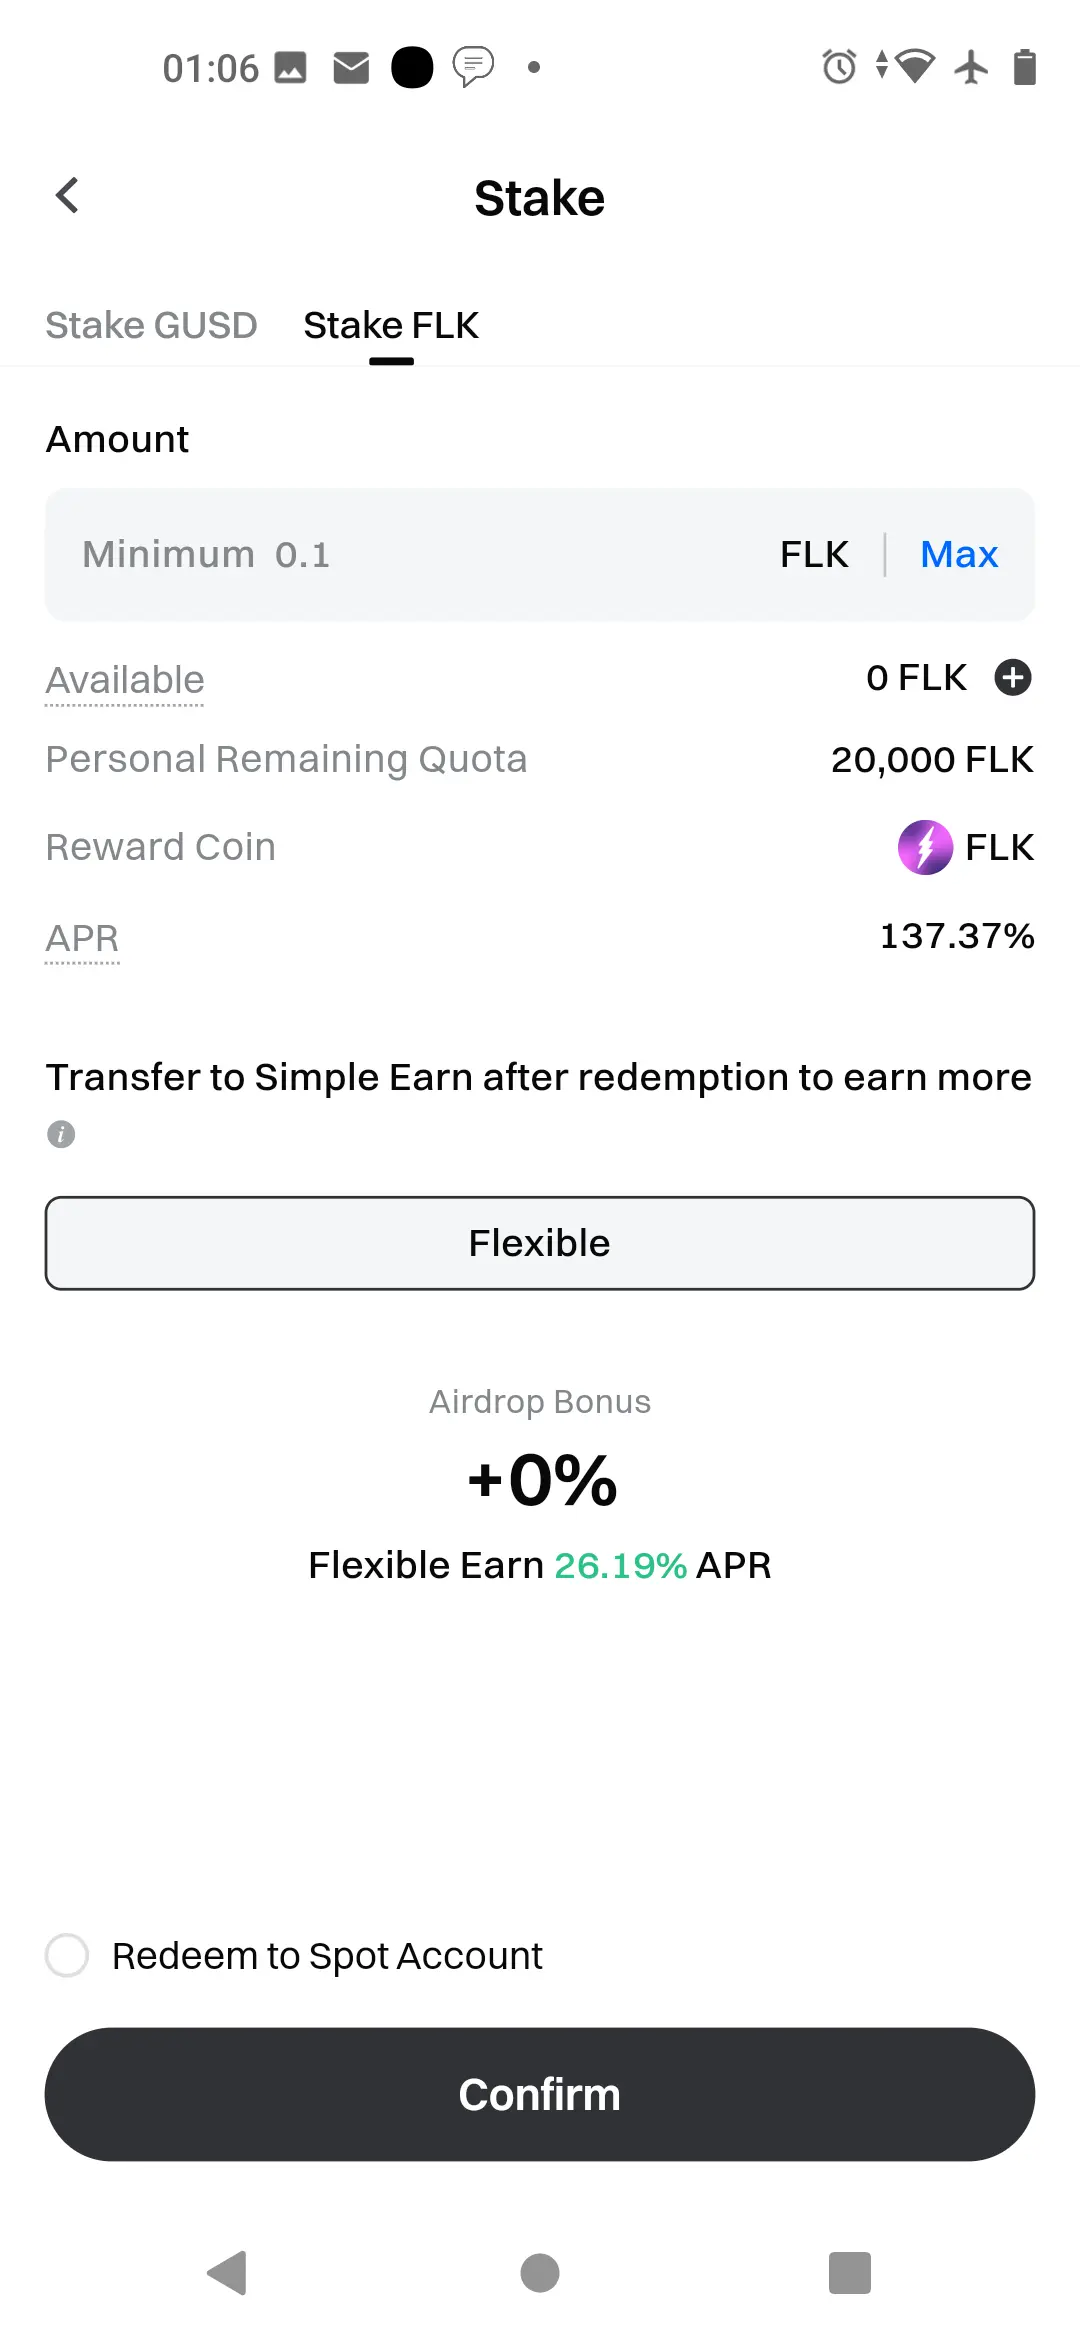The height and width of the screenshot is (2340, 1080).
Task: Switch to the Stake GUSD tab
Action: click(152, 325)
